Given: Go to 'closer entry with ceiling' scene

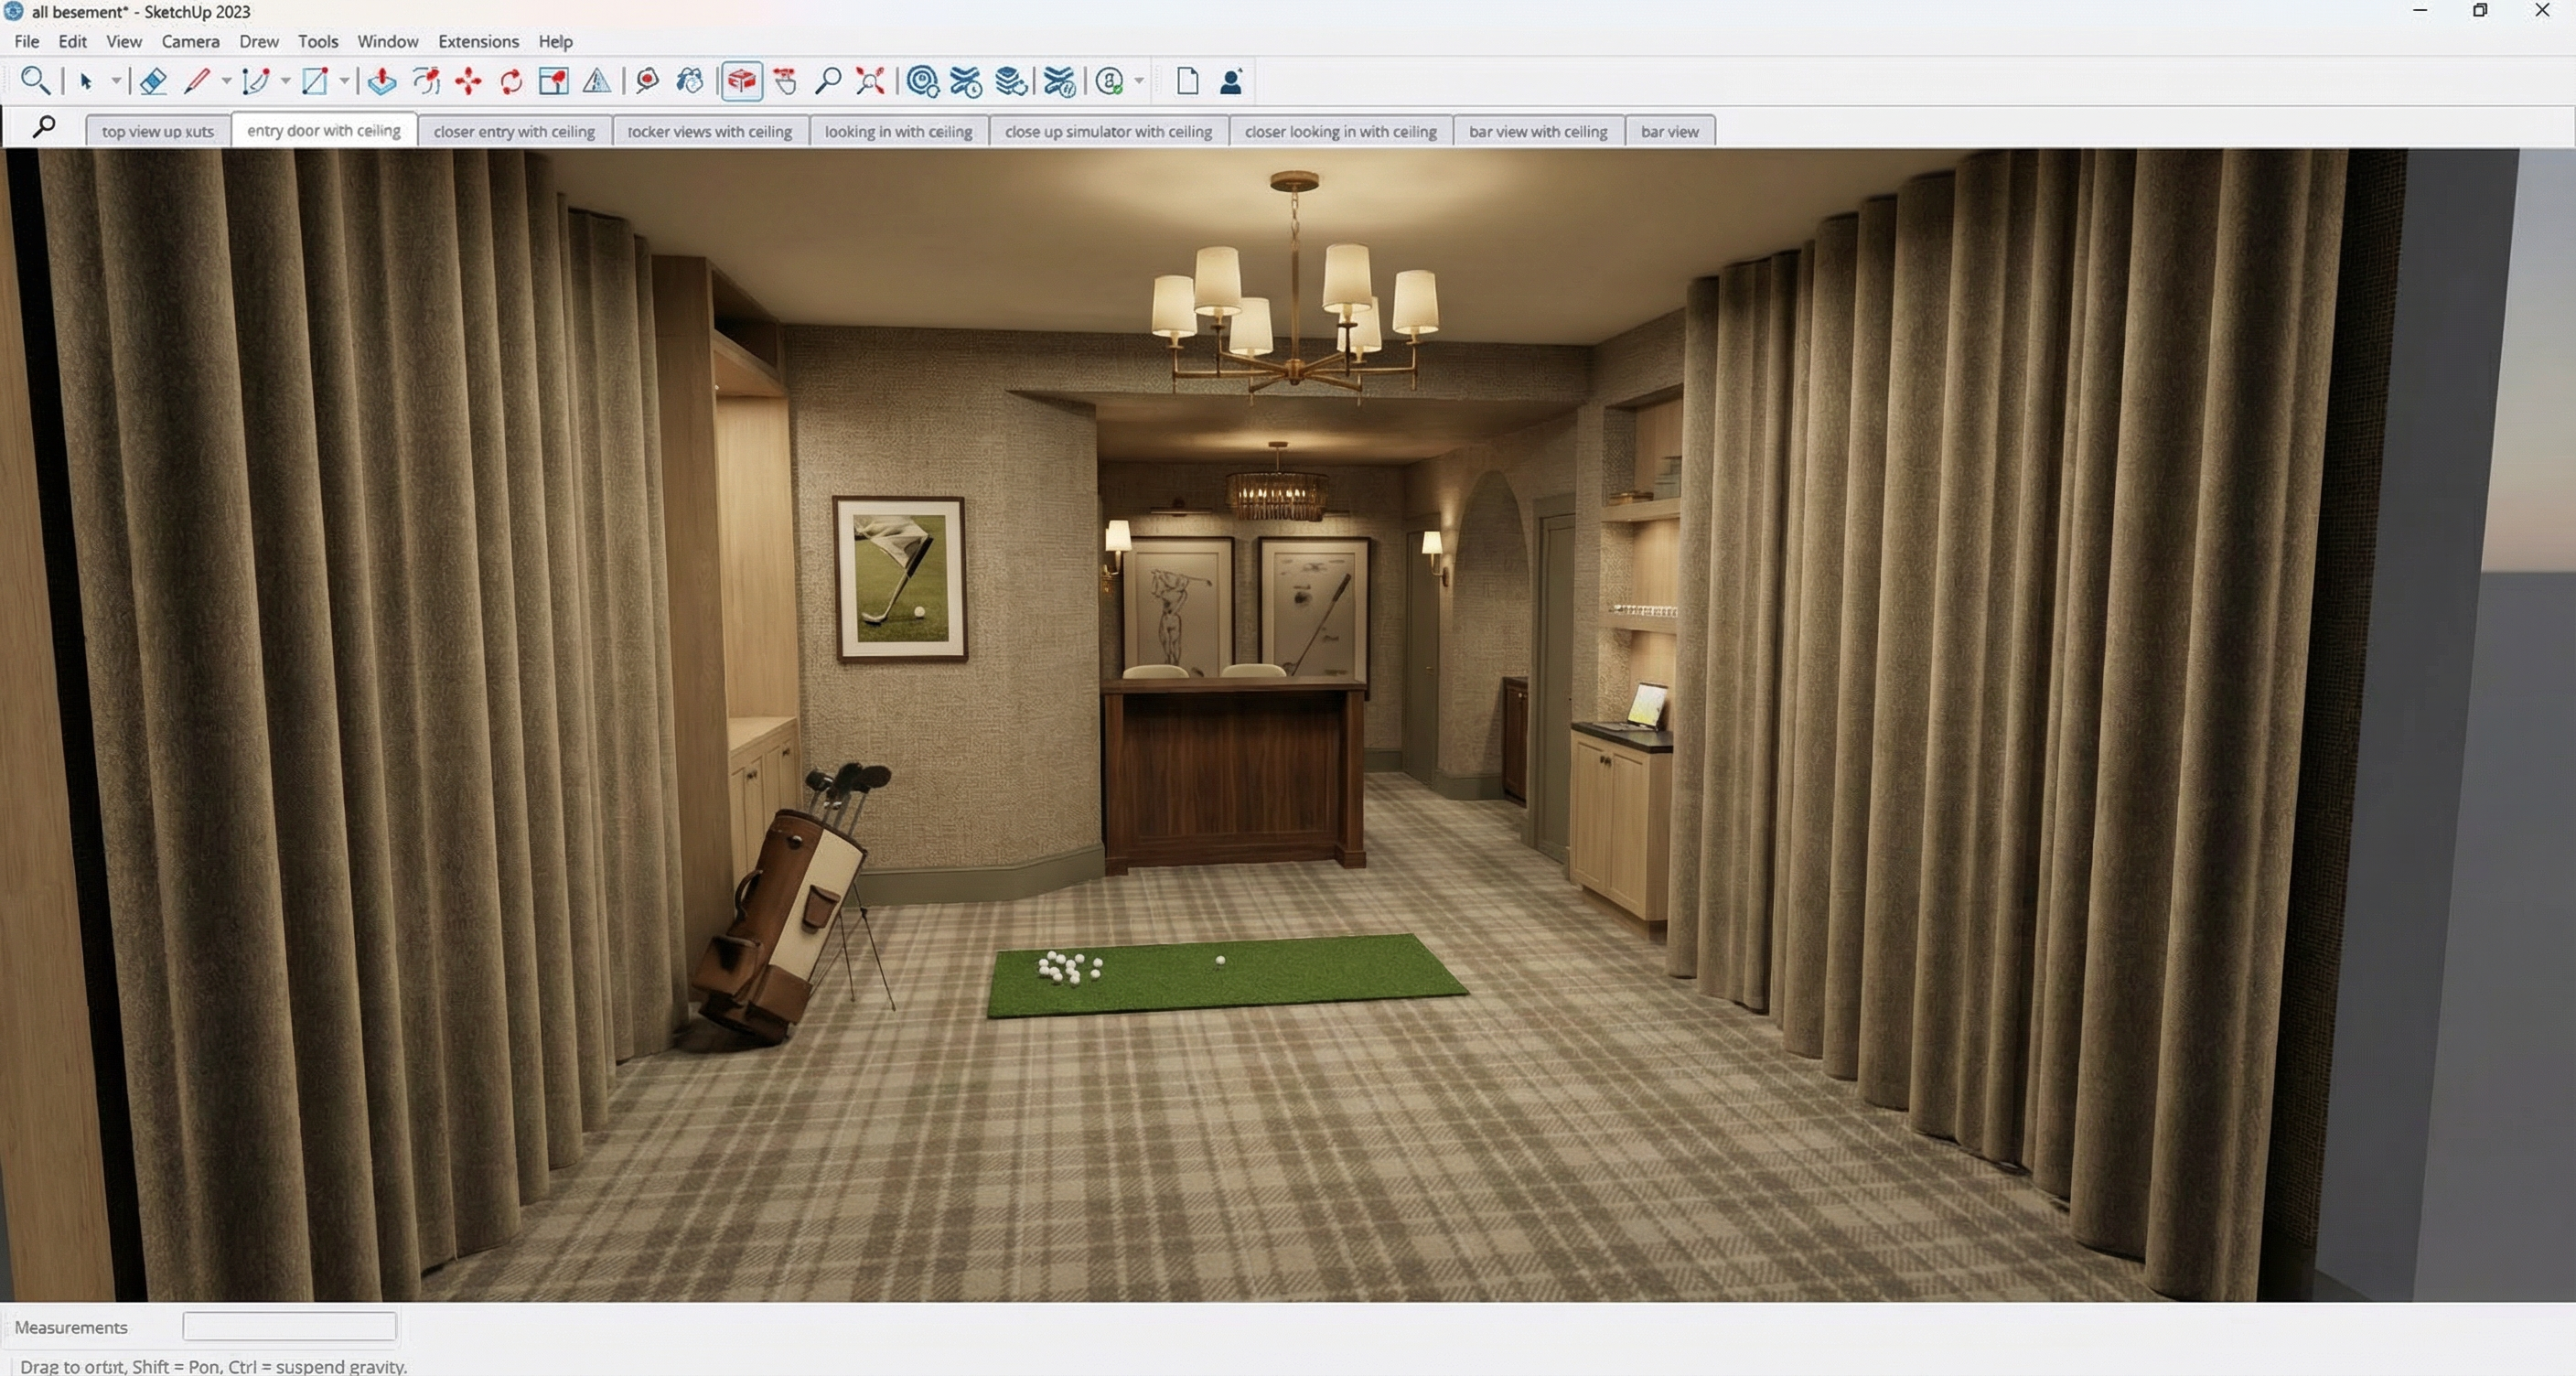Looking at the screenshot, I should coord(514,131).
